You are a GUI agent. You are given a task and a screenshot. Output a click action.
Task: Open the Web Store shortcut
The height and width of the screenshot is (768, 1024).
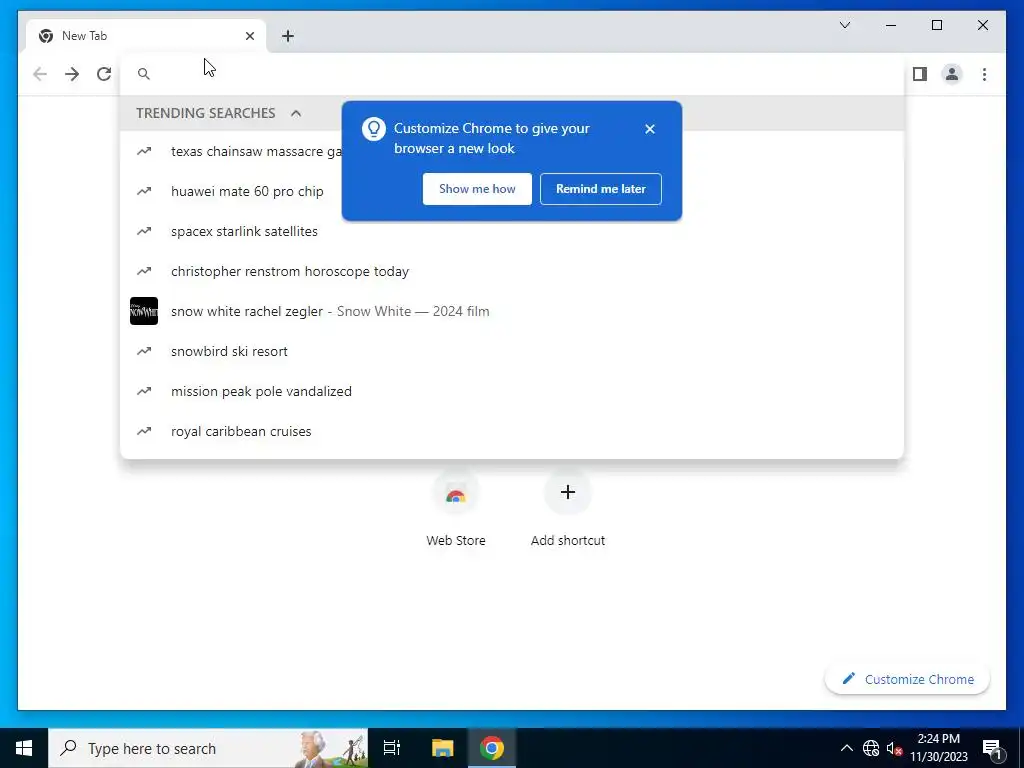(456, 509)
